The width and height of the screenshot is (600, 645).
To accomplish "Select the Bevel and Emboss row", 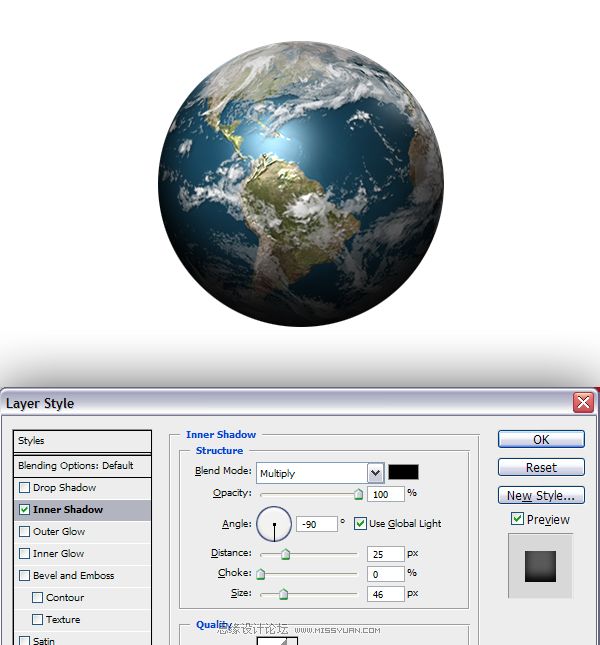I will click(x=82, y=575).
